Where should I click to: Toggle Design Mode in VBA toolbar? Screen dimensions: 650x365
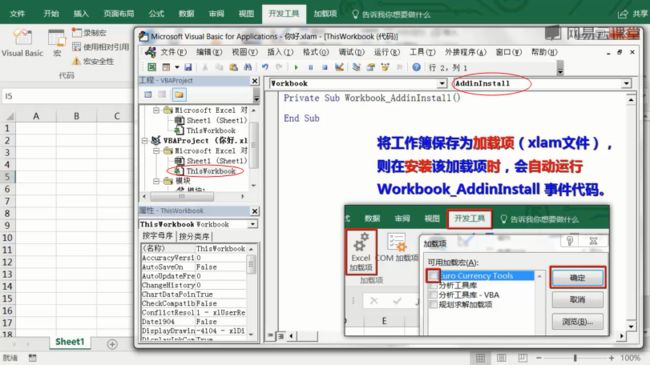click(339, 67)
